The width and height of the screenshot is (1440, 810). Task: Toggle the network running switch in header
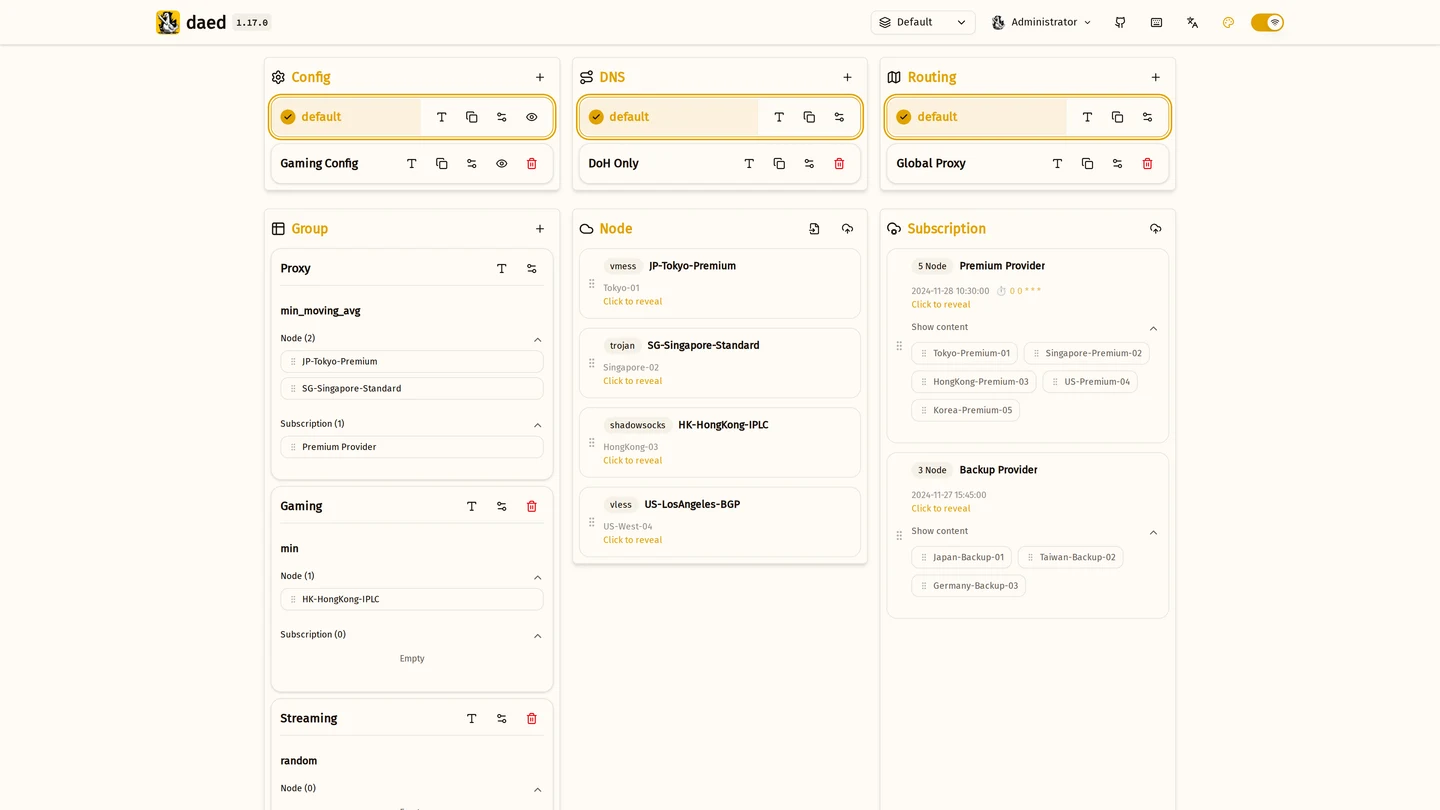pyautogui.click(x=1267, y=22)
